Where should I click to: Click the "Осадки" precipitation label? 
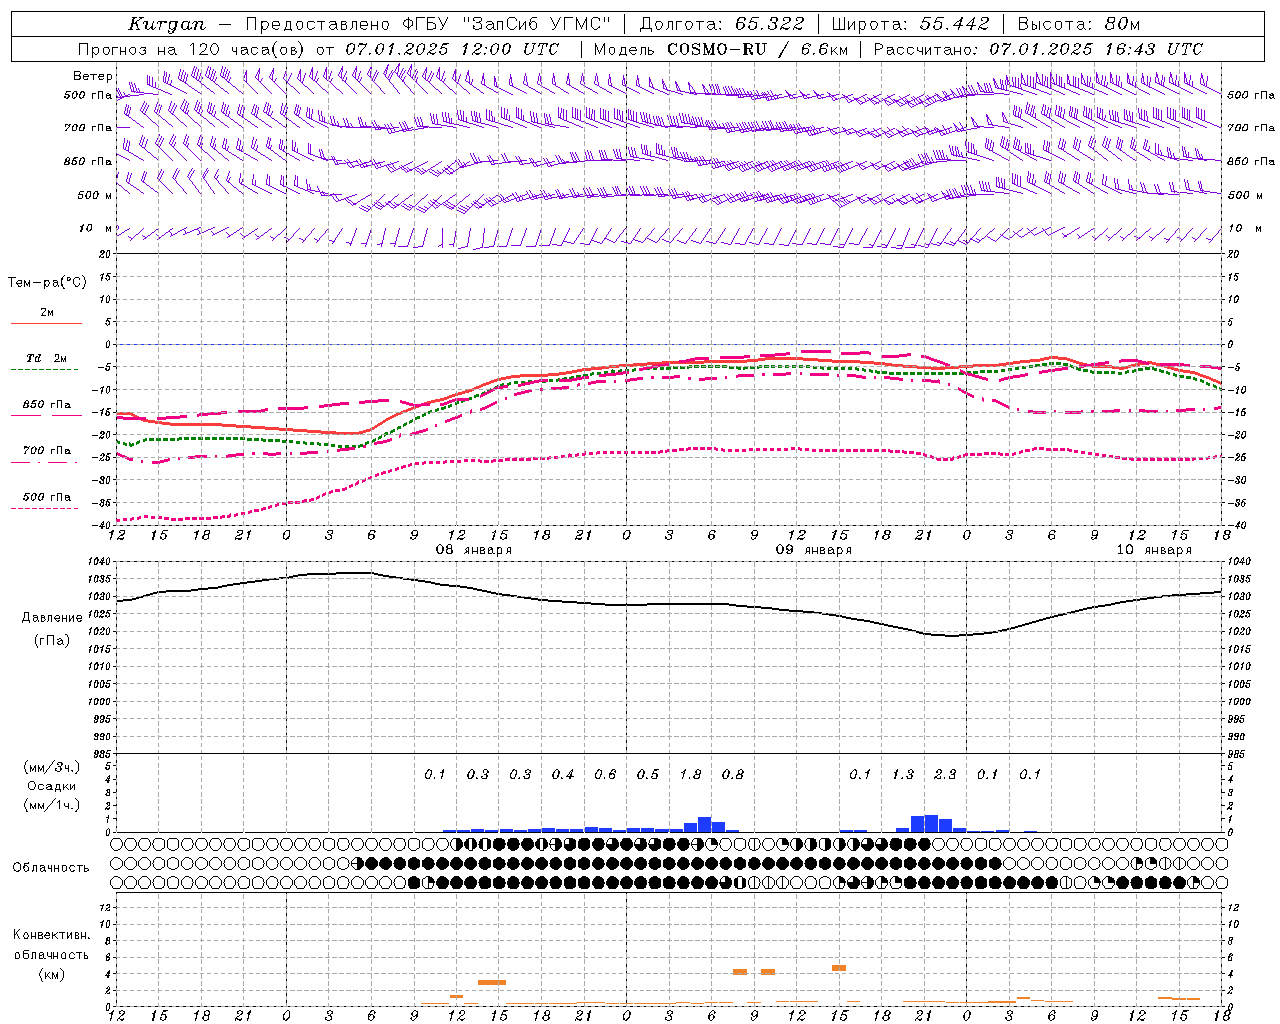coord(51,786)
